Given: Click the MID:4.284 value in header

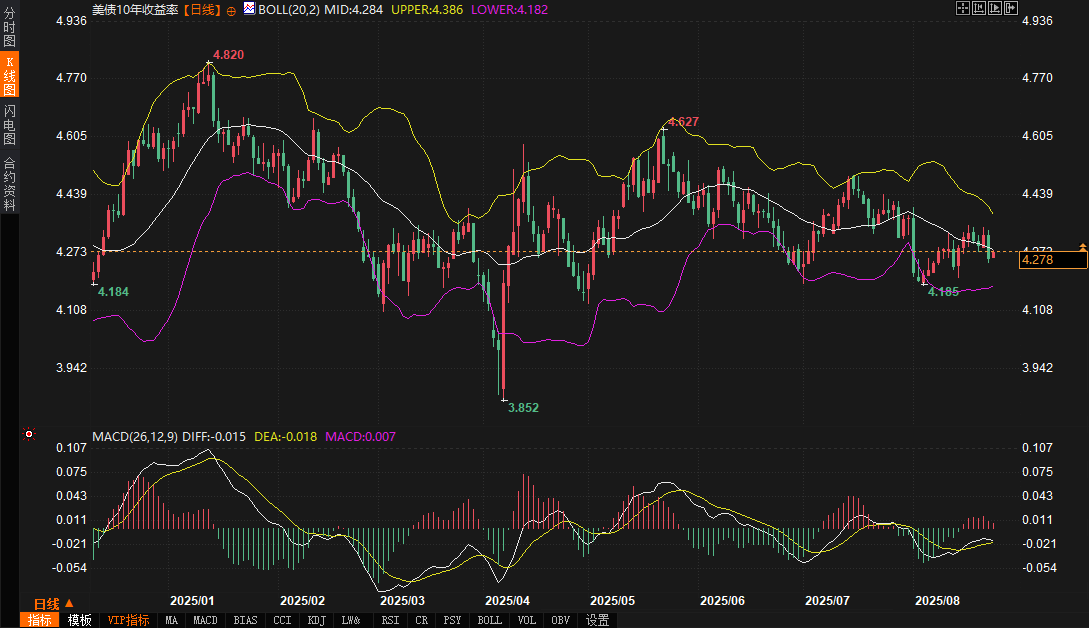Looking at the screenshot, I should (x=354, y=10).
